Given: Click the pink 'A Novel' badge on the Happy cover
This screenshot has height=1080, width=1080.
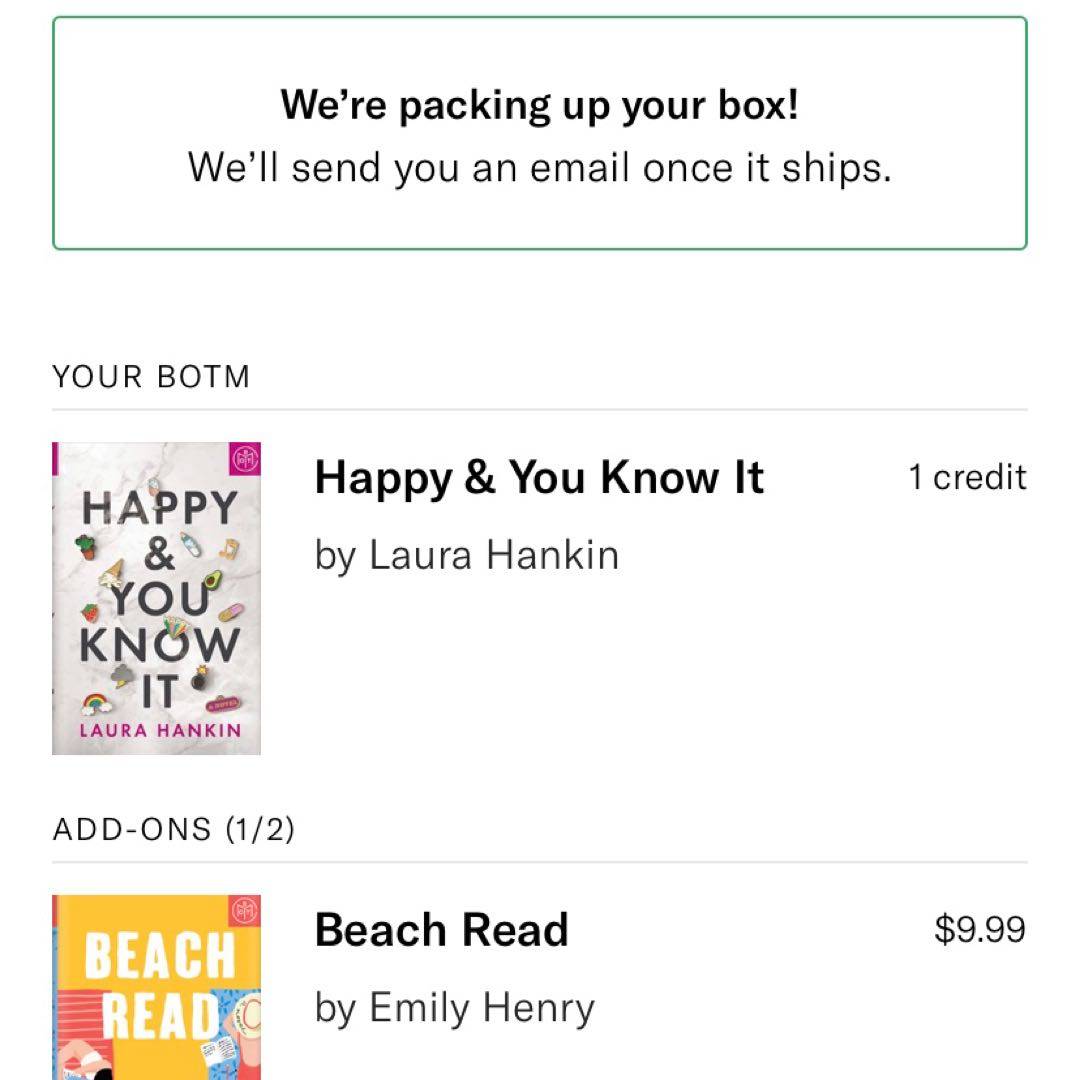Looking at the screenshot, I should (x=221, y=704).
